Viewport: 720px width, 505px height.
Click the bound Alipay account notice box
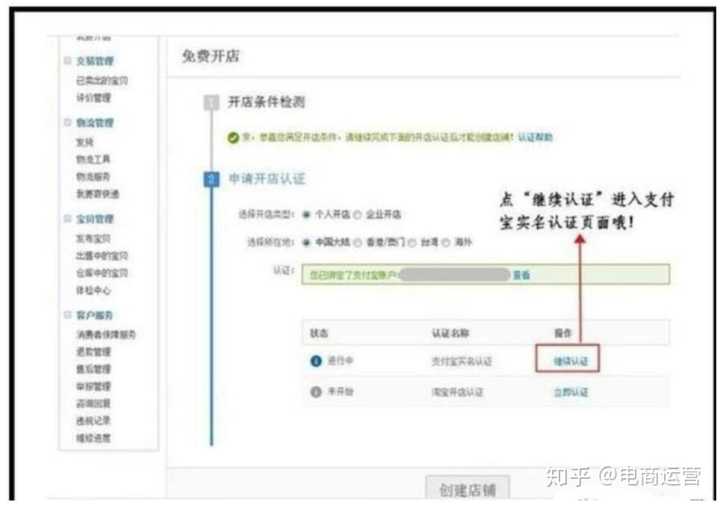[x=485, y=275]
